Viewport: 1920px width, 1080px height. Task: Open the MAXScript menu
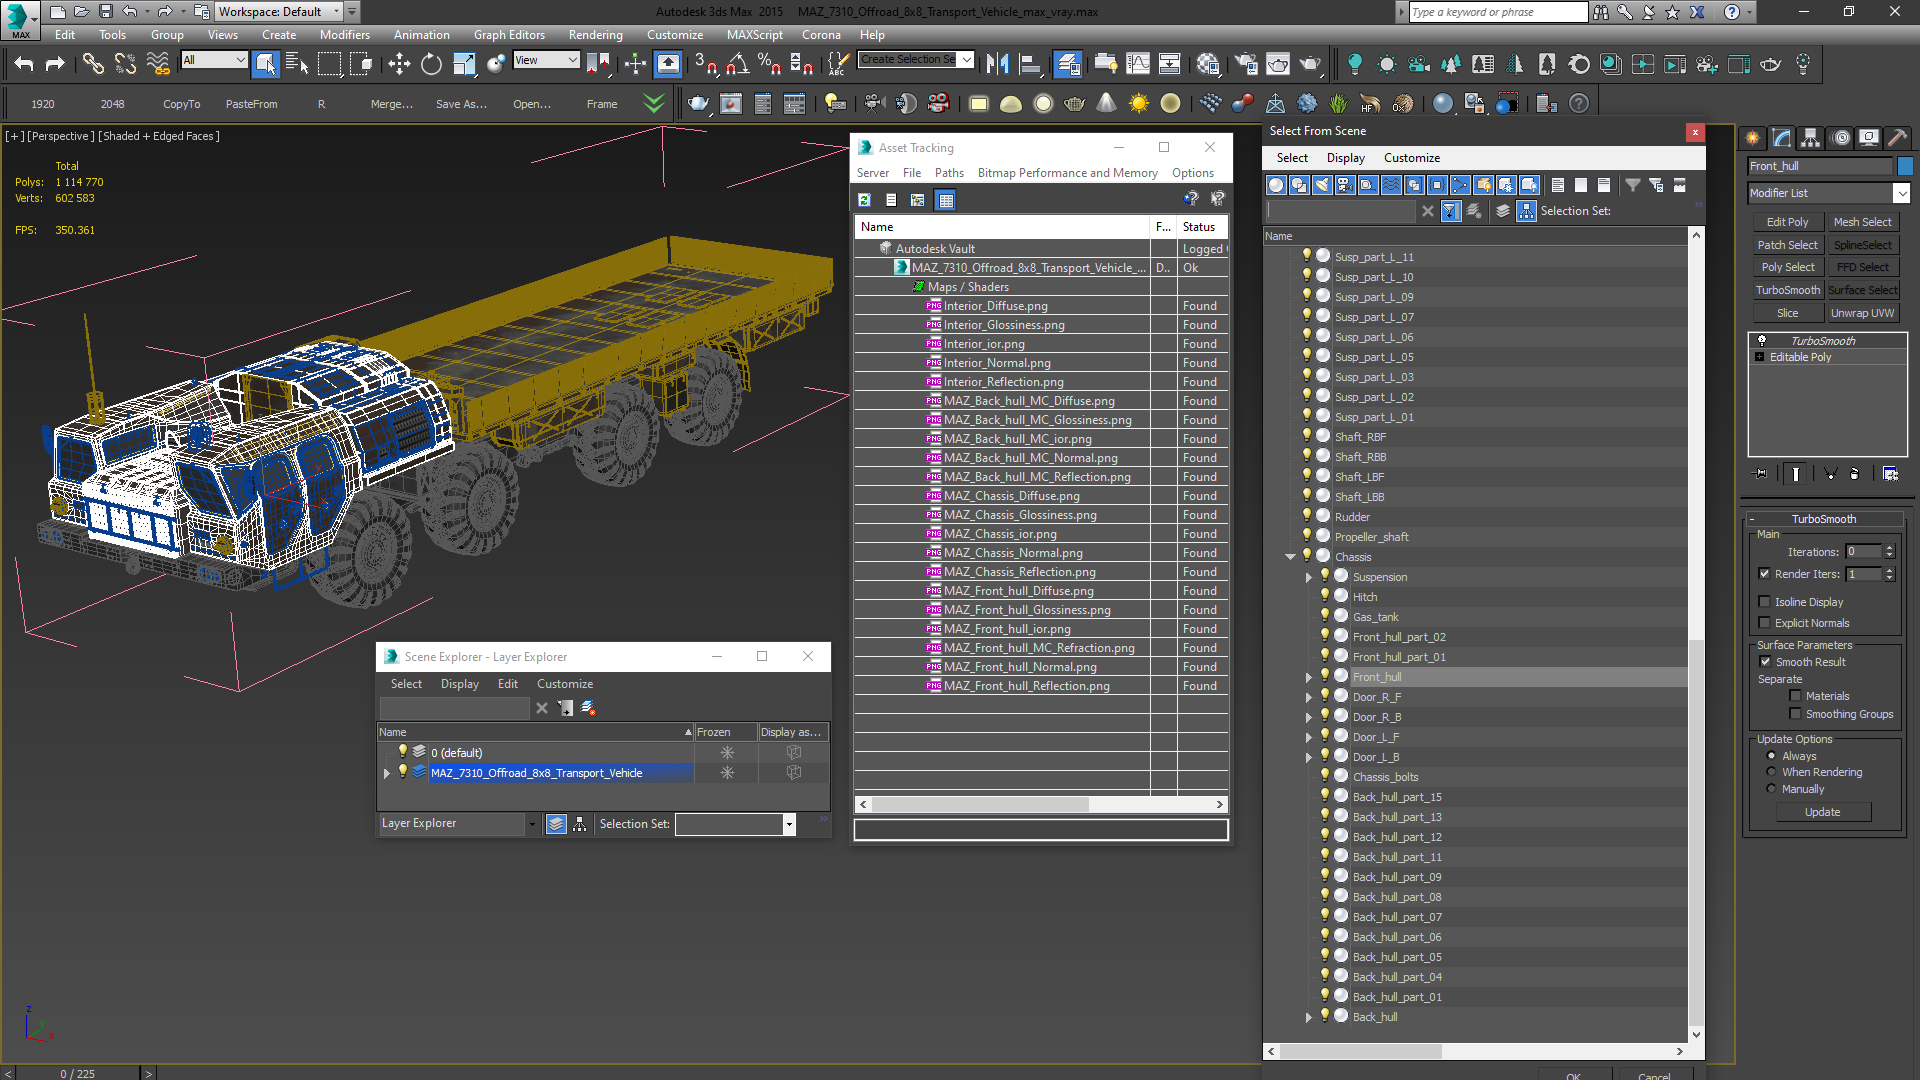coord(754,35)
